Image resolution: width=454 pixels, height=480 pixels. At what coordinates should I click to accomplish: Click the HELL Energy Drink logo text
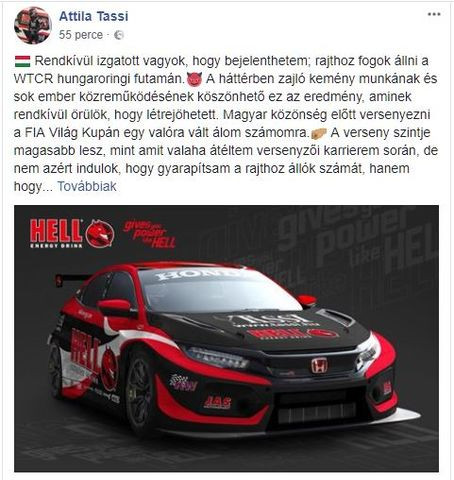56,233
